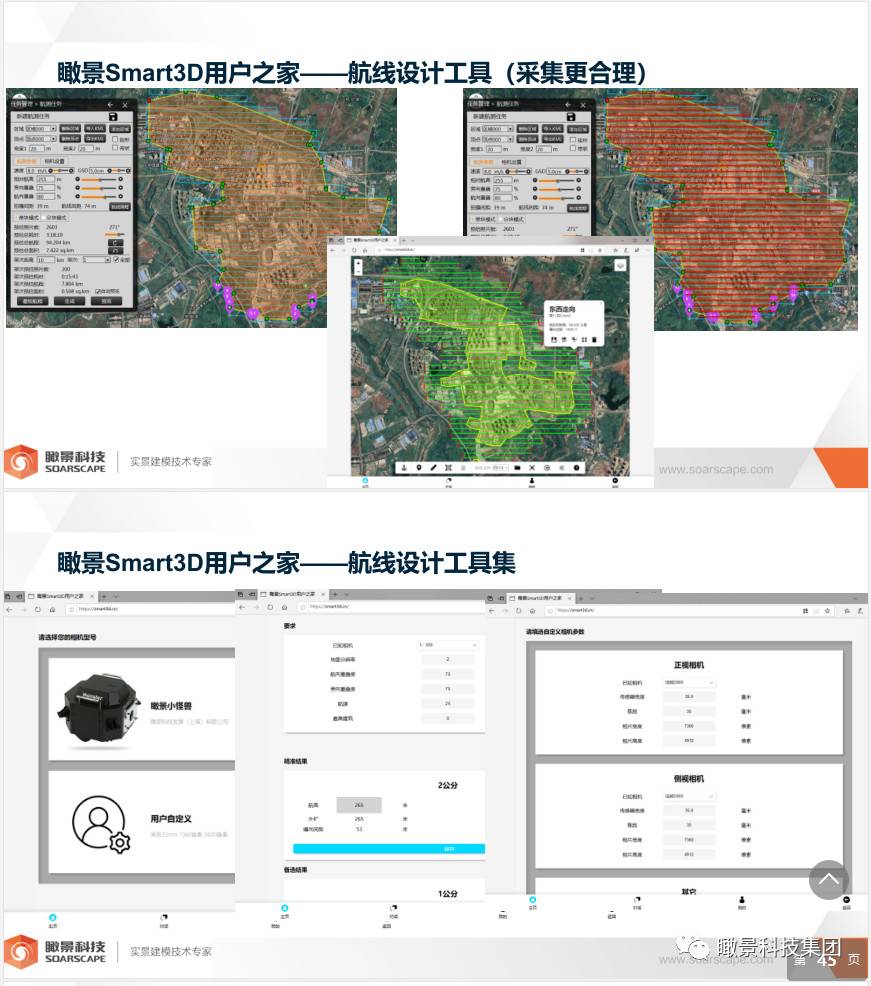Select the pencil draw tool in map toolbar
Image resolution: width=871 pixels, height=986 pixels.
[433, 468]
